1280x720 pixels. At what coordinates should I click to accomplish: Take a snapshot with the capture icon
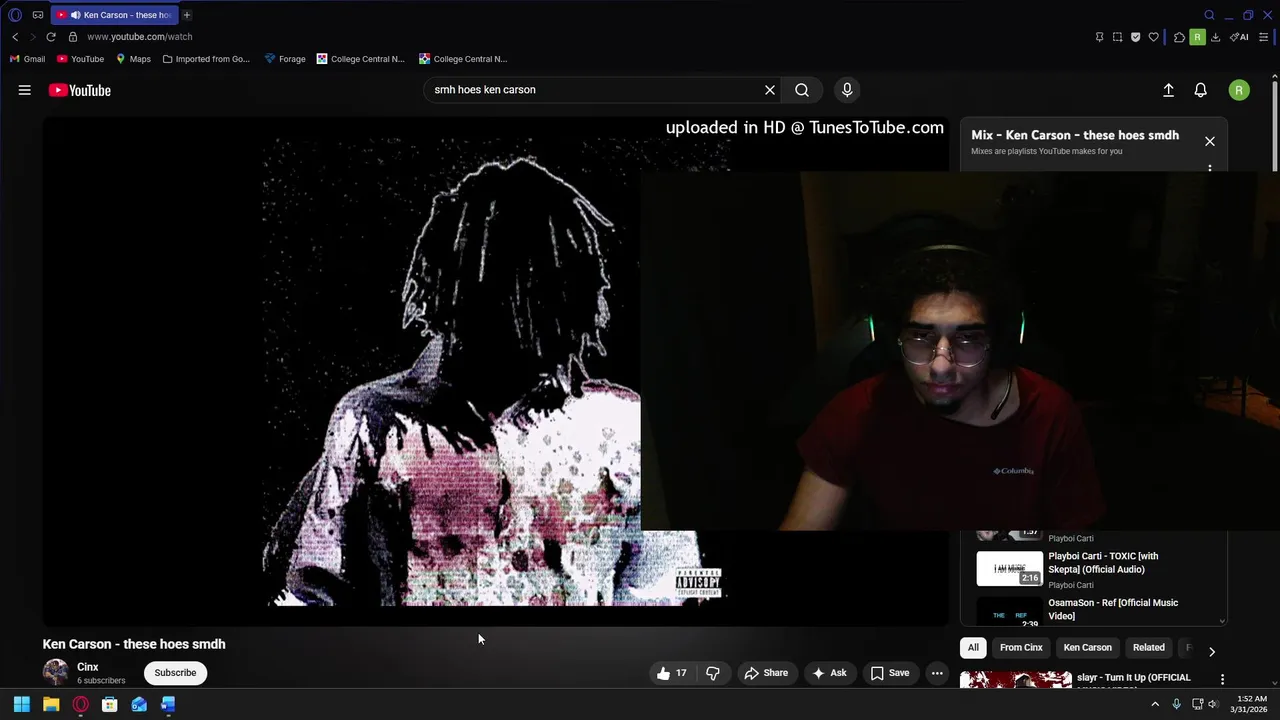[1117, 37]
